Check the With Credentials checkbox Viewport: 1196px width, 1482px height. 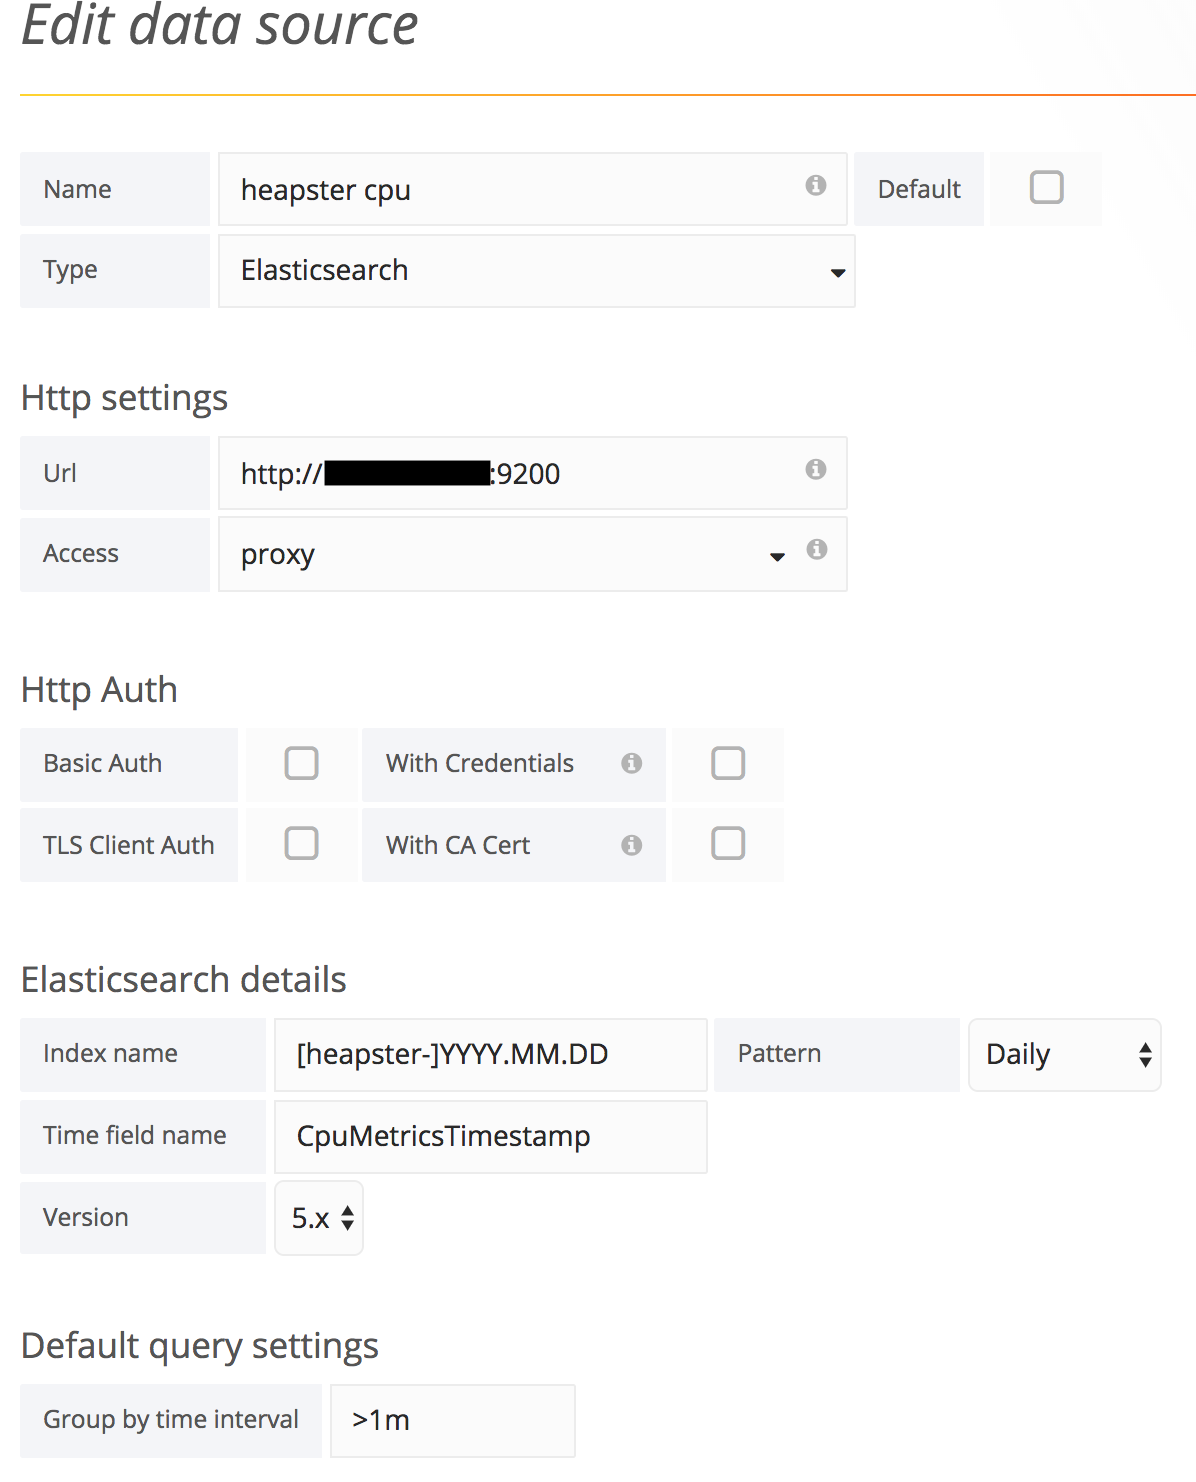727,763
